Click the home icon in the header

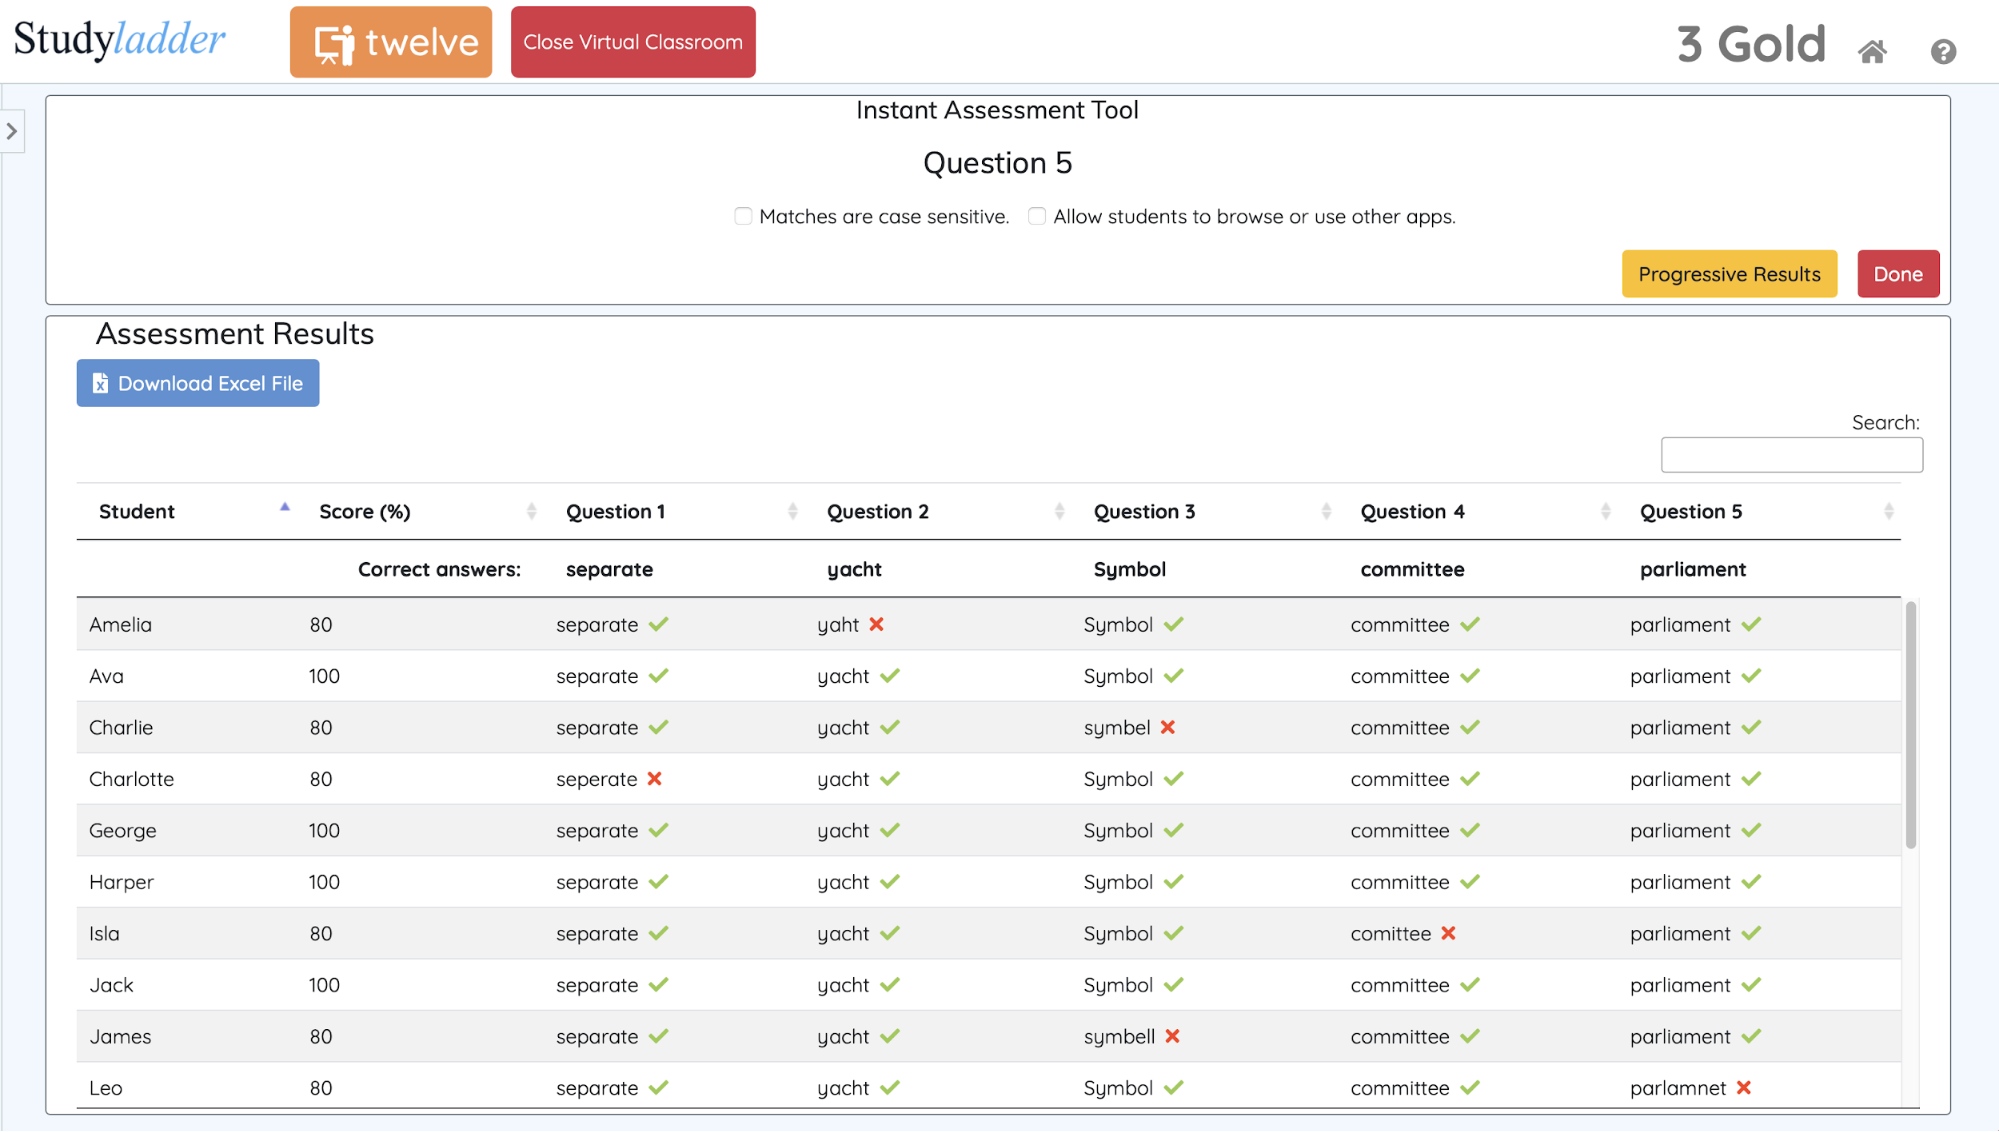[x=1872, y=51]
